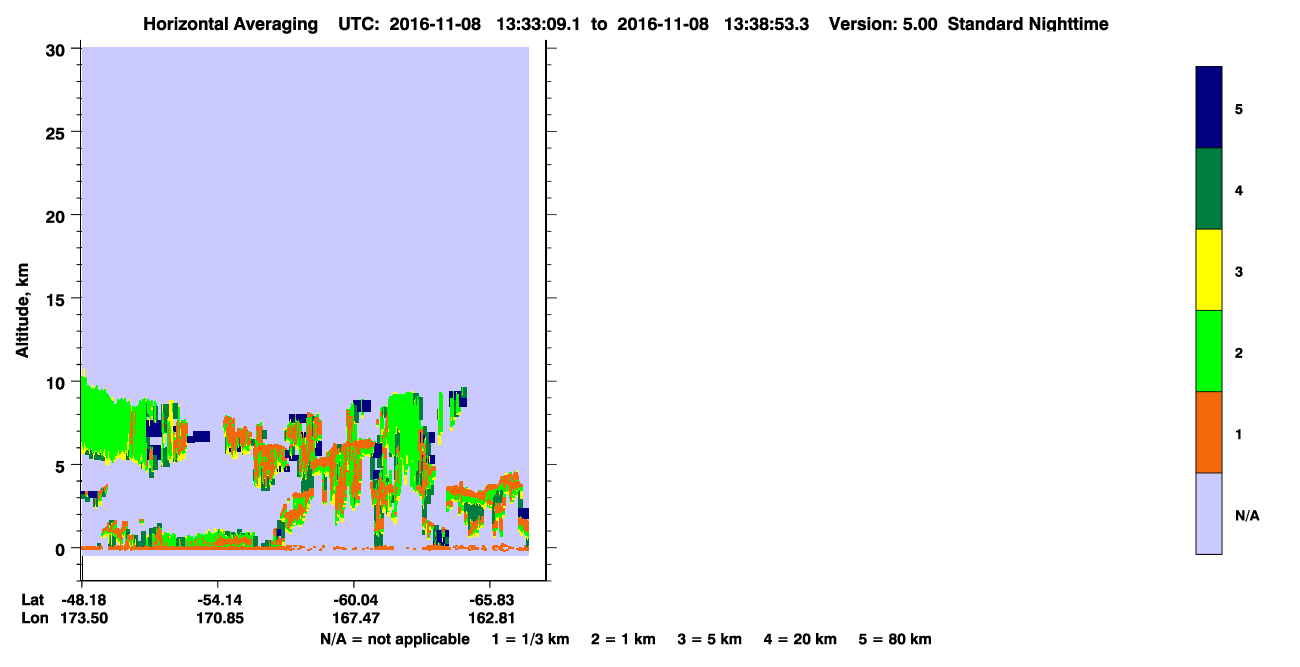Click the lavender N/A color bar segment
Image resolution: width=1300 pixels, height=667 pixels.
click(x=1209, y=513)
